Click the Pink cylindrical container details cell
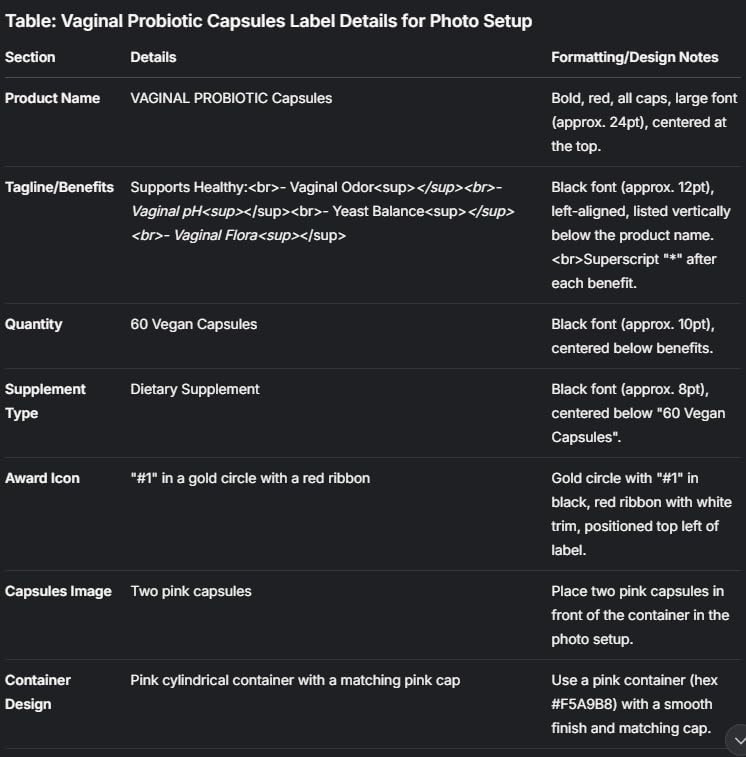Screen dimensions: 746x757 [295, 680]
